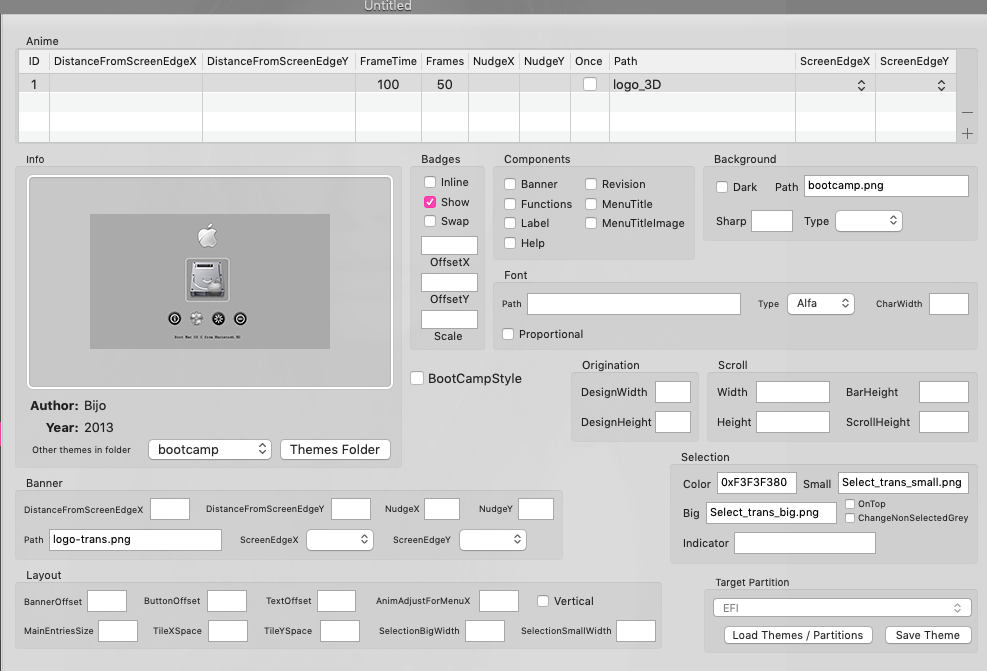
Task: Click the ScrollHeight input field
Action: pyautogui.click(x=944, y=422)
